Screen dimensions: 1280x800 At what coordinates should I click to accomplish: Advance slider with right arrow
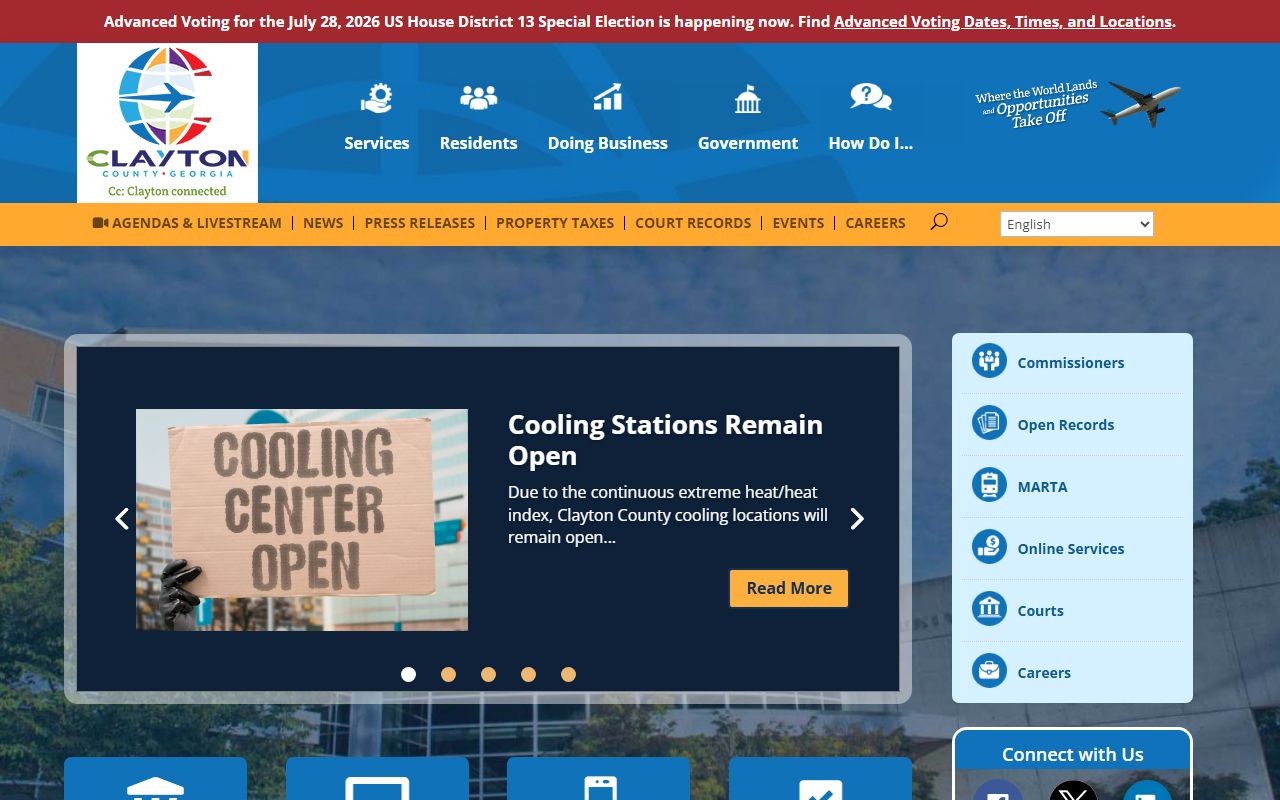point(856,518)
